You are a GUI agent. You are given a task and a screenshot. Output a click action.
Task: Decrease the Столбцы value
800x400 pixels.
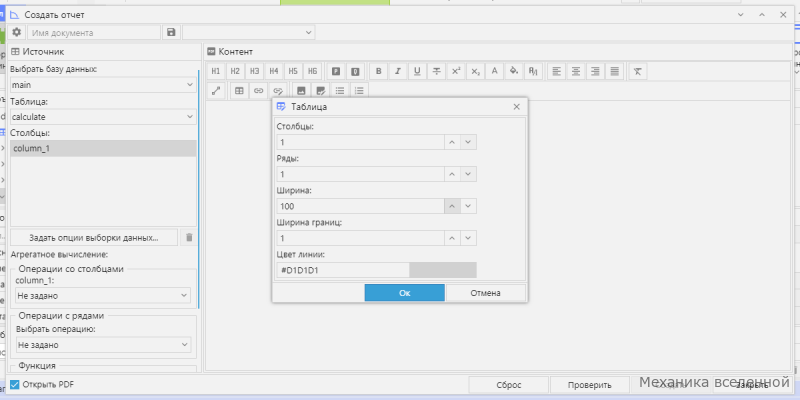pos(468,142)
